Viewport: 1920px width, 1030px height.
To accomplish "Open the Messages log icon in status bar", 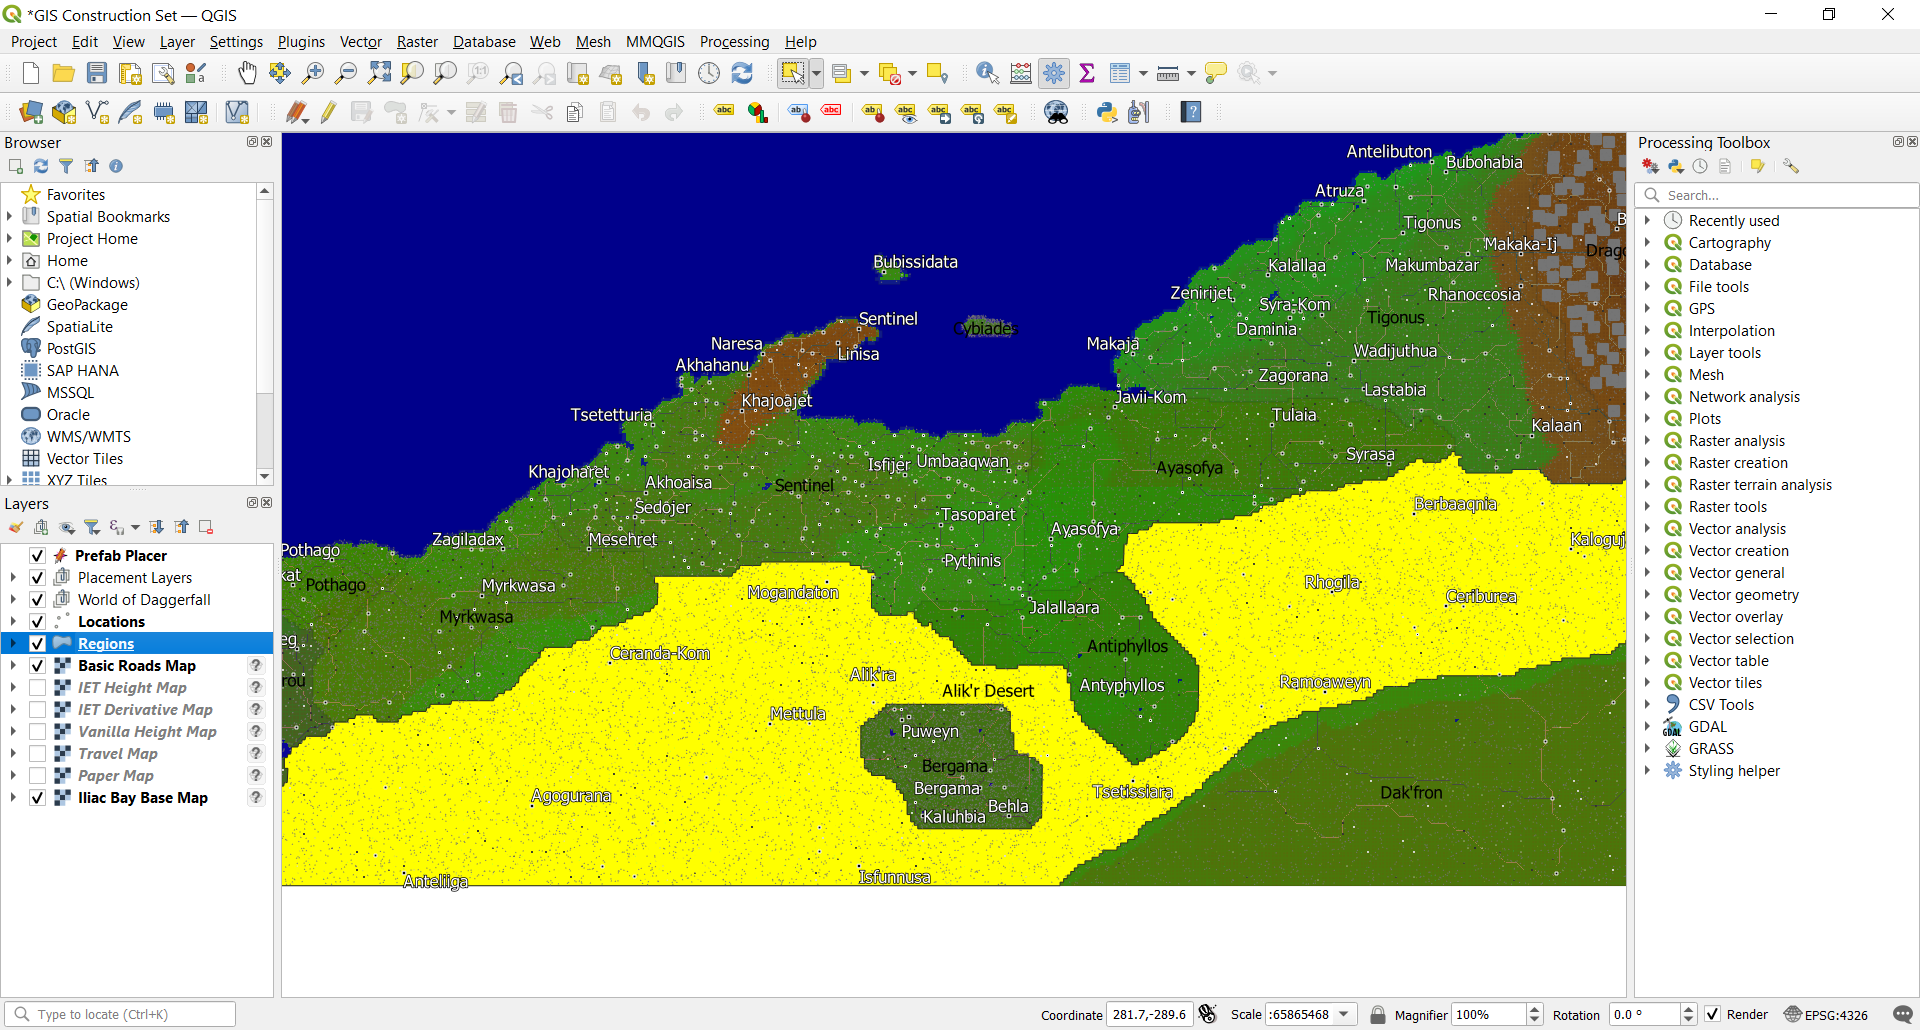I will pyautogui.click(x=1903, y=1014).
